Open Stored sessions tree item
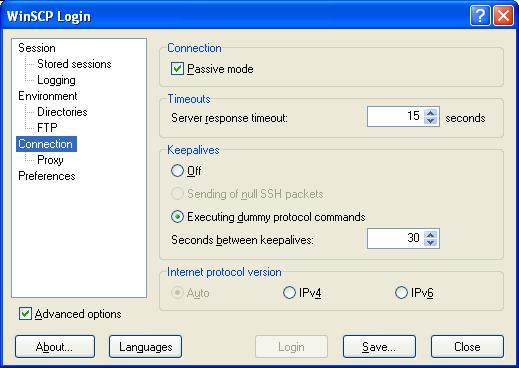The height and width of the screenshot is (368, 519). point(74,64)
